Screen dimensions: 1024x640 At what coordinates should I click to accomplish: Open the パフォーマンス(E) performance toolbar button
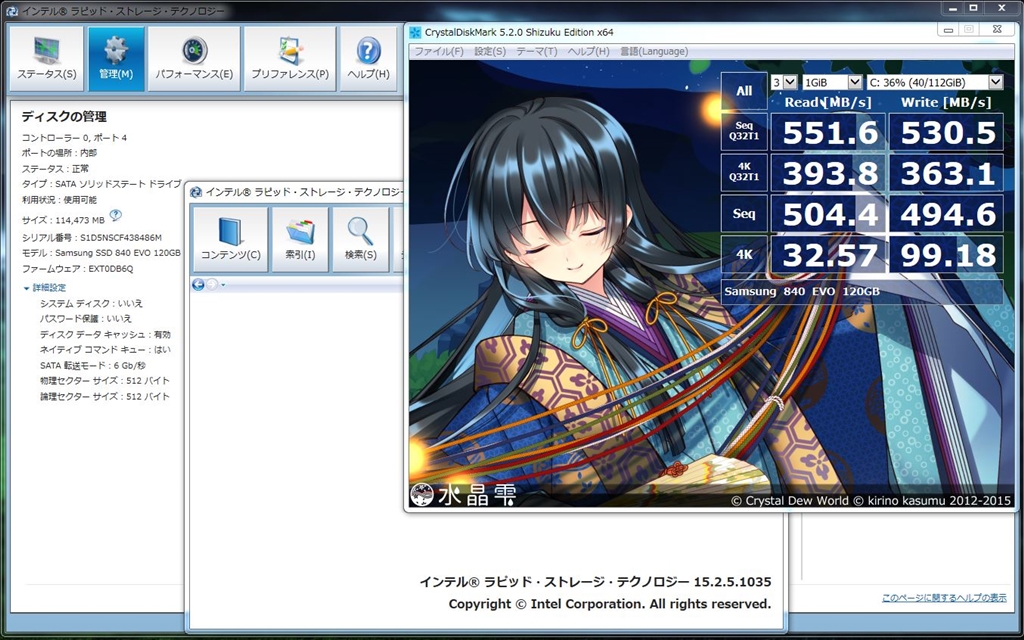[194, 59]
